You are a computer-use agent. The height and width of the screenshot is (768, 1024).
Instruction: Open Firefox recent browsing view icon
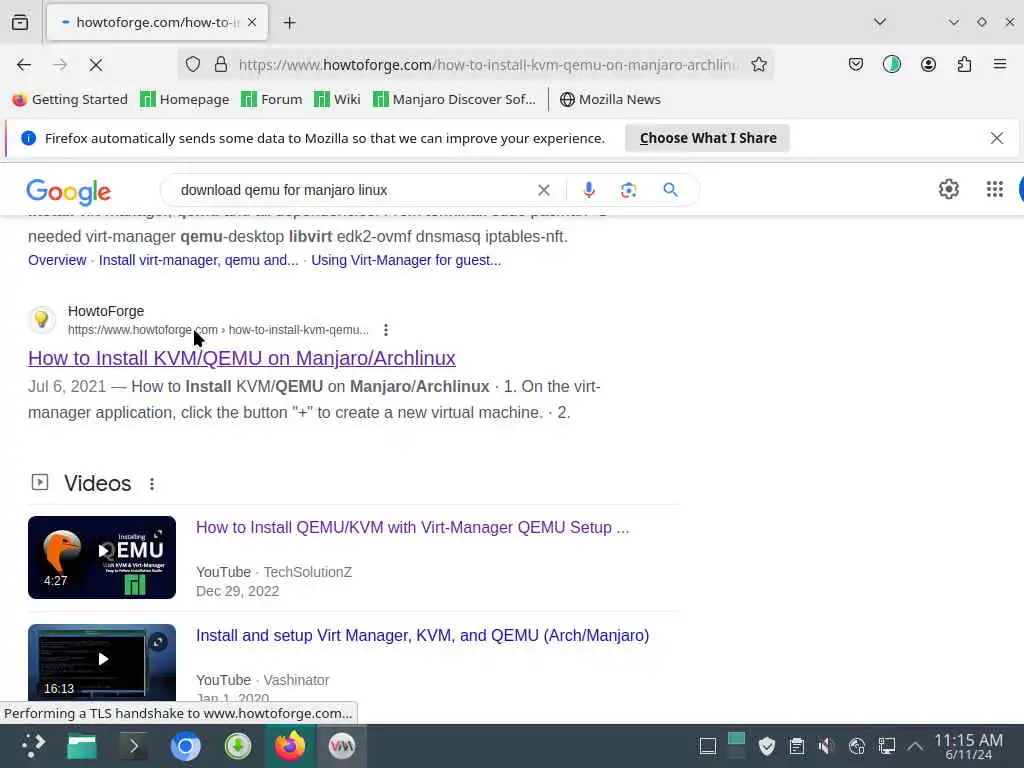point(20,22)
